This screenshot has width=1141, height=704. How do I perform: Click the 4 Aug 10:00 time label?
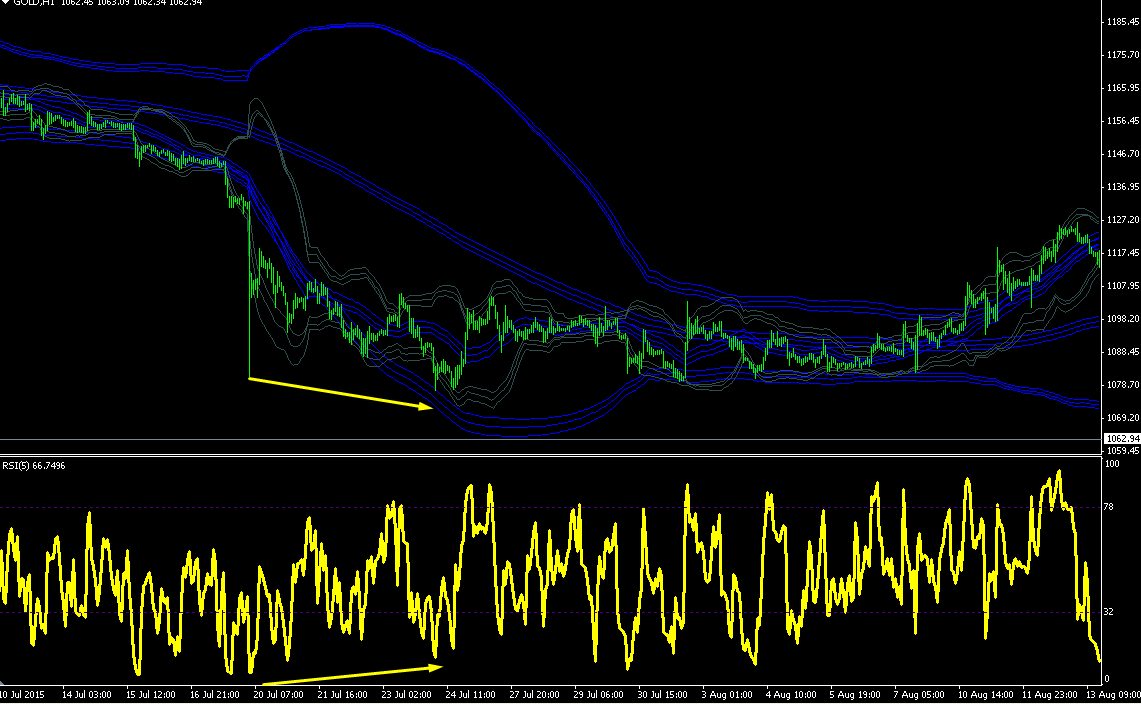click(x=791, y=695)
